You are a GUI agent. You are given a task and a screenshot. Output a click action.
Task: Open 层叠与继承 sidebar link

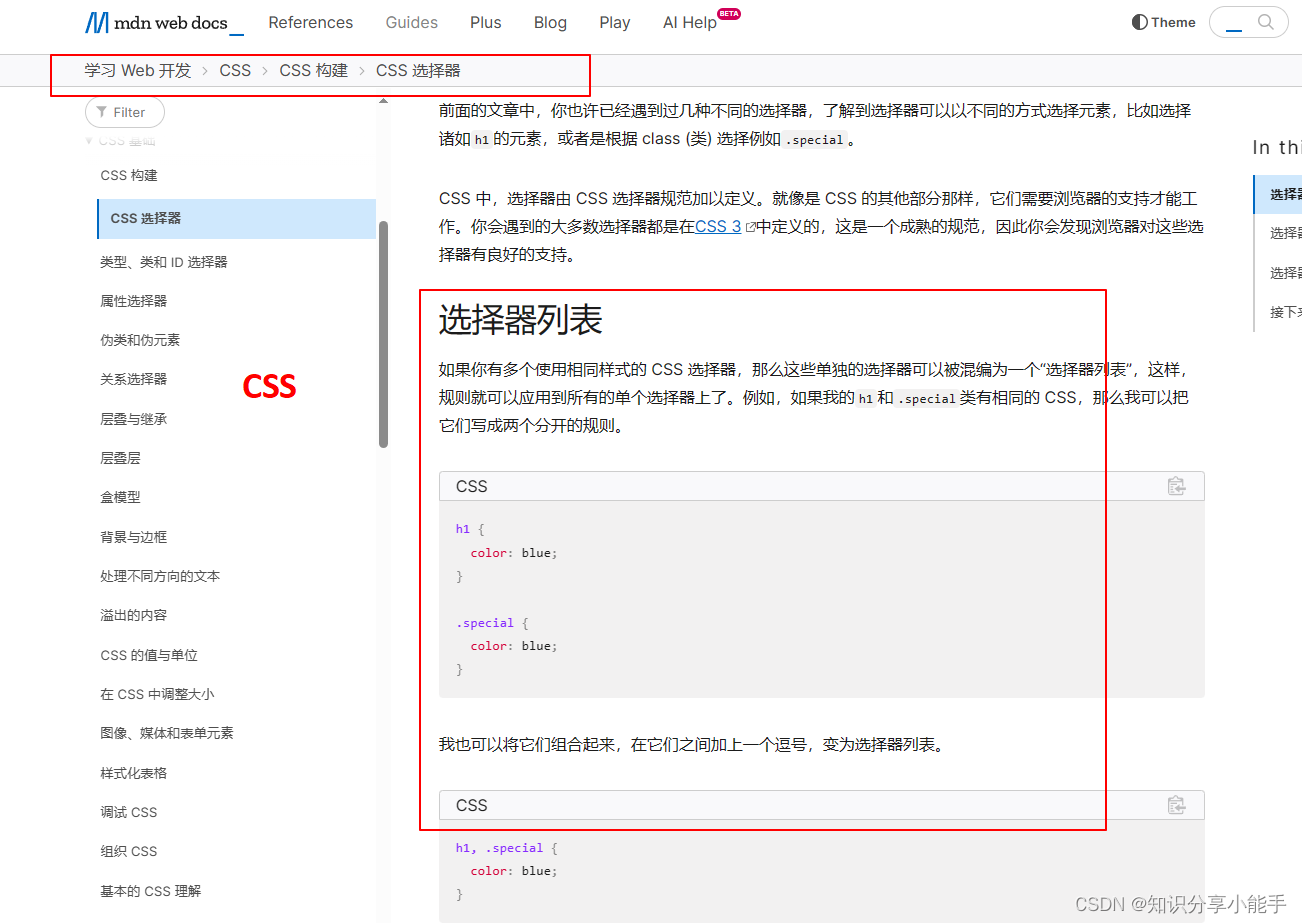[x=134, y=419]
